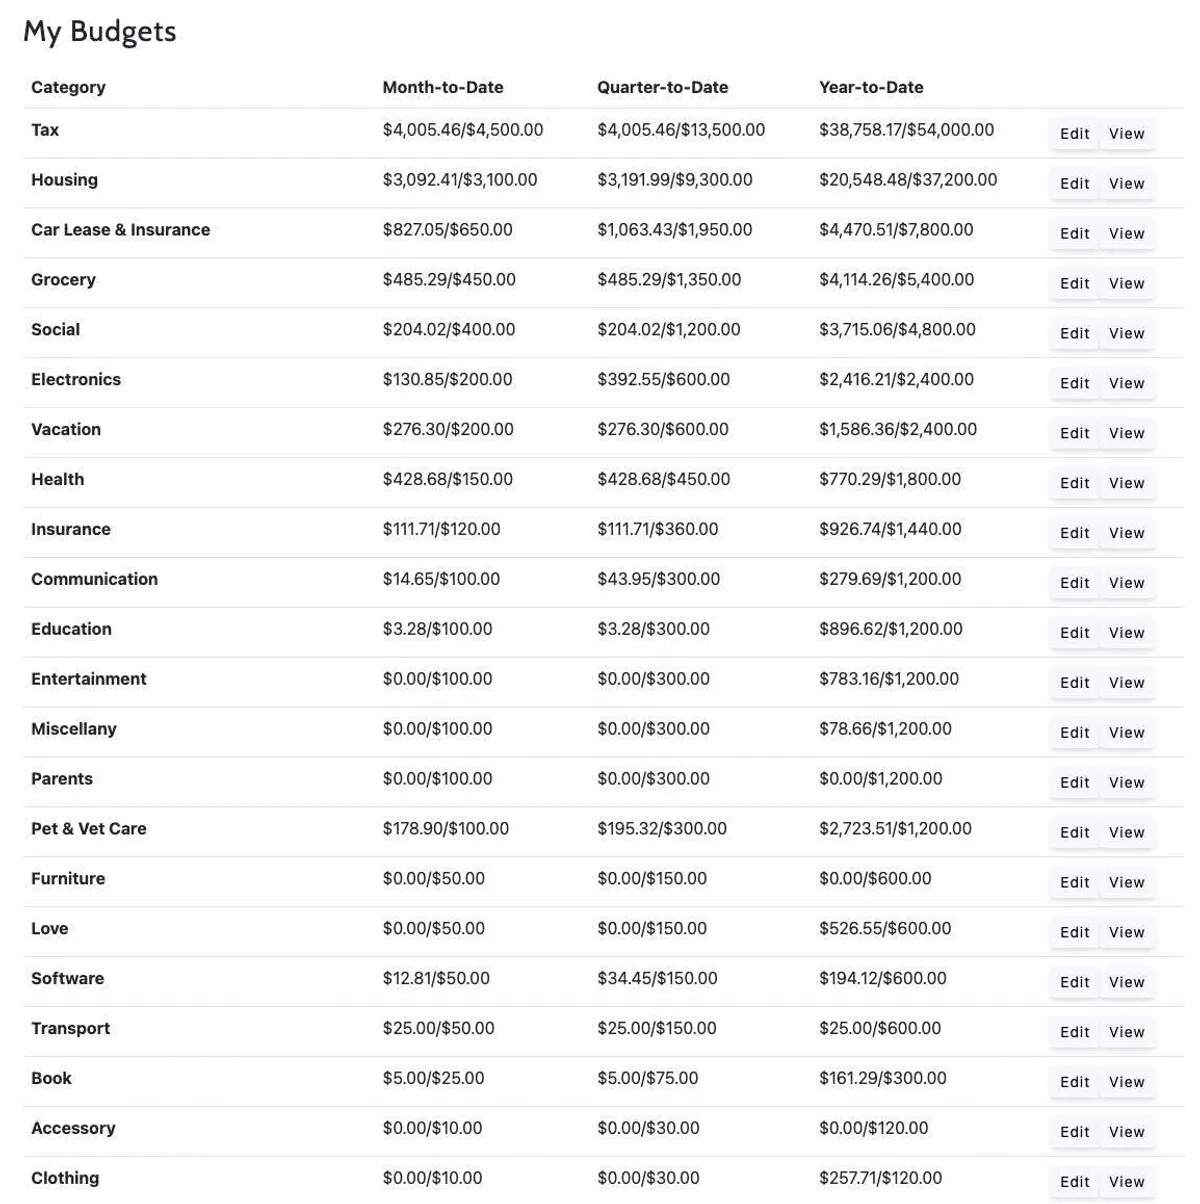Image resolution: width=1200 pixels, height=1204 pixels.
Task: Click the My Budgets page title
Action: [100, 31]
